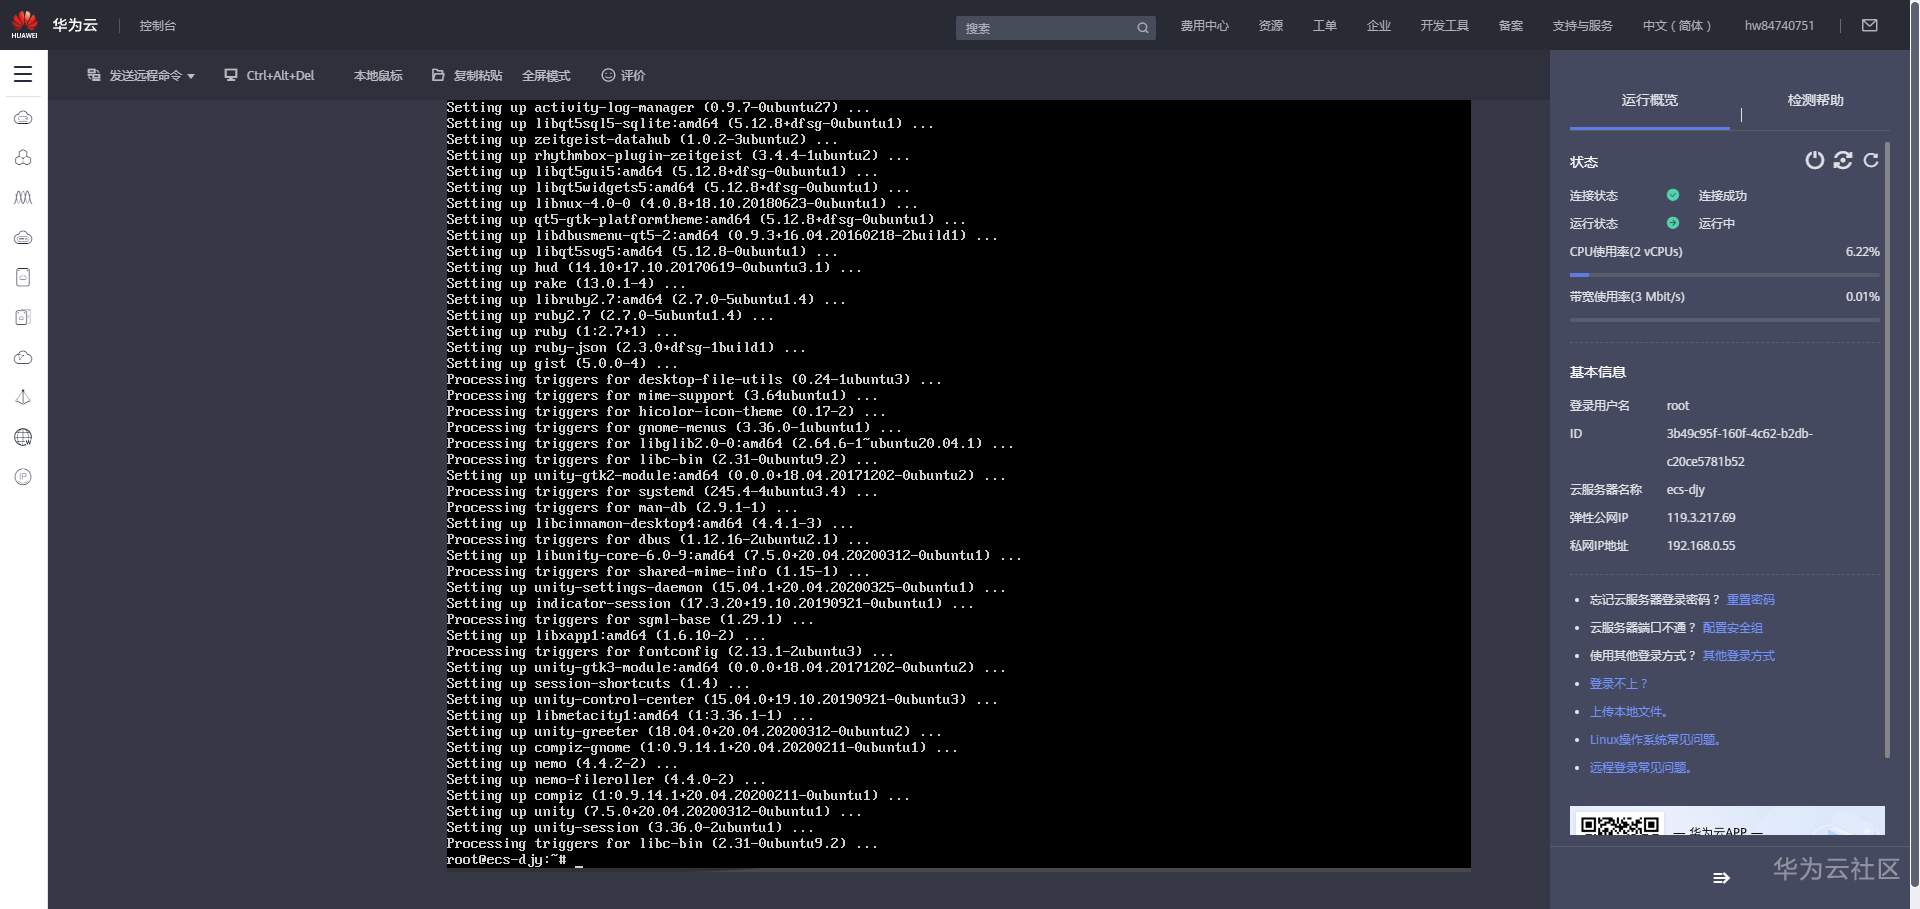Screen dimensions: 1920x909
Task: Click the CPU使用率 progress bar
Action: click(1725, 275)
